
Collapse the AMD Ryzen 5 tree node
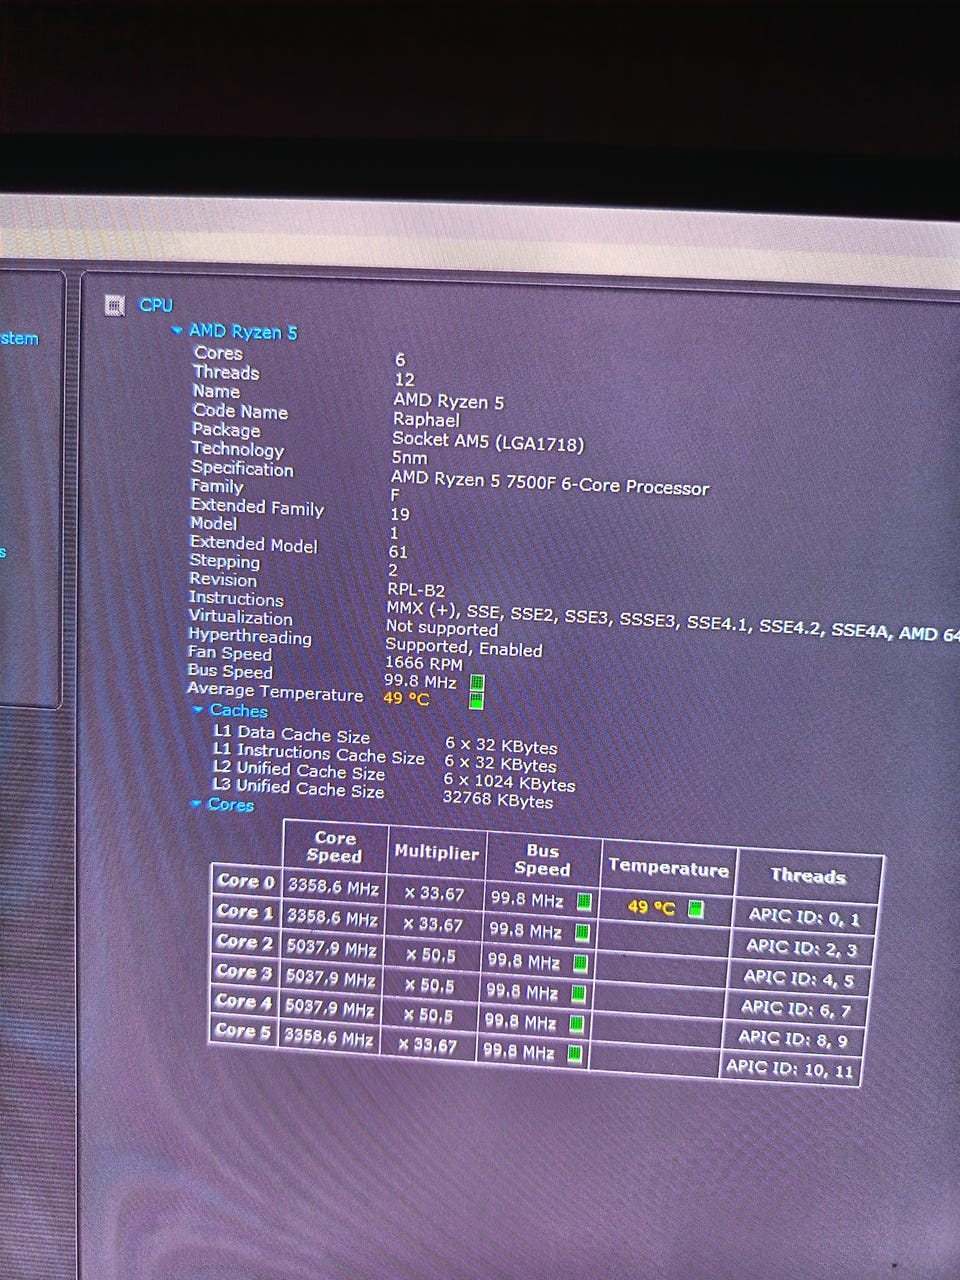[x=177, y=329]
